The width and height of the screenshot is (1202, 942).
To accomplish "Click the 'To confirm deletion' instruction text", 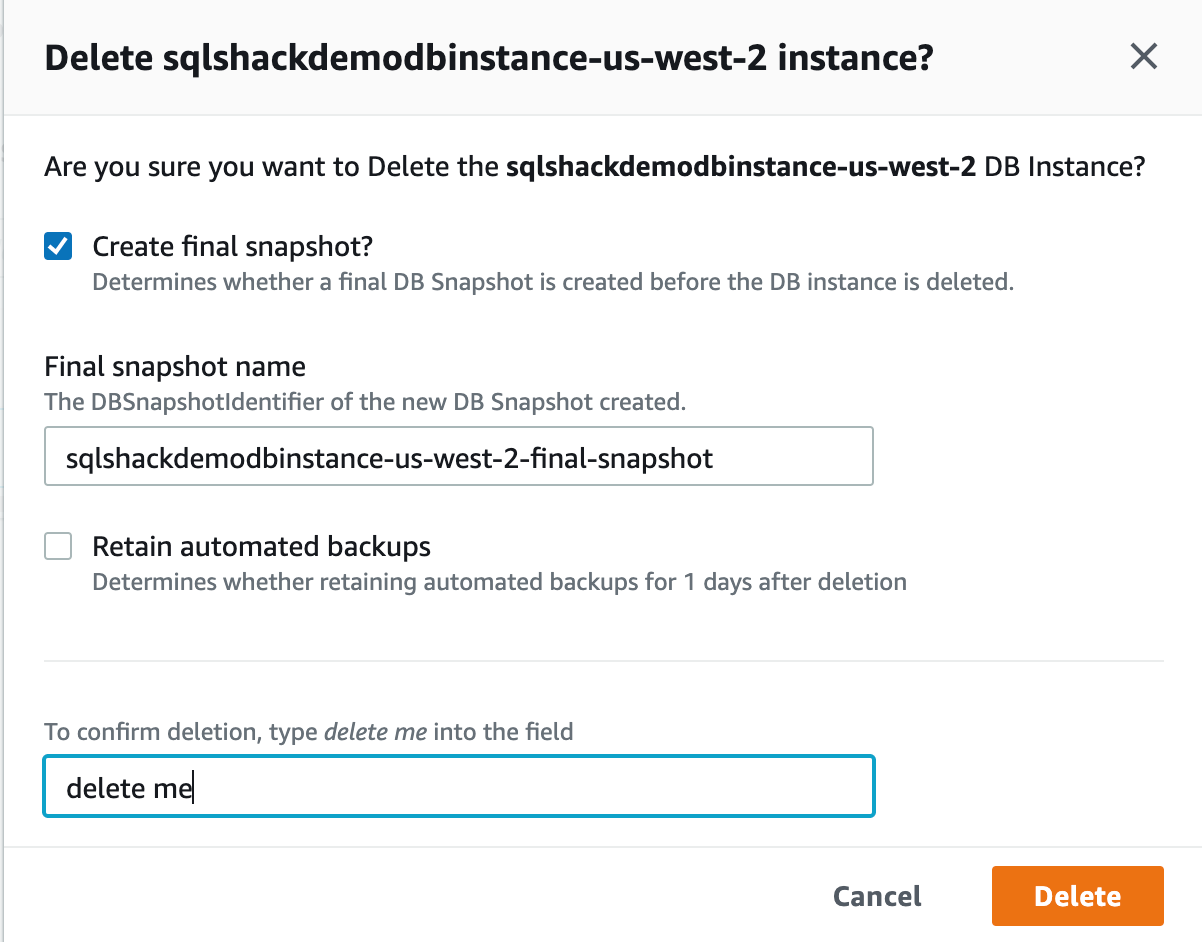I will (182, 732).
